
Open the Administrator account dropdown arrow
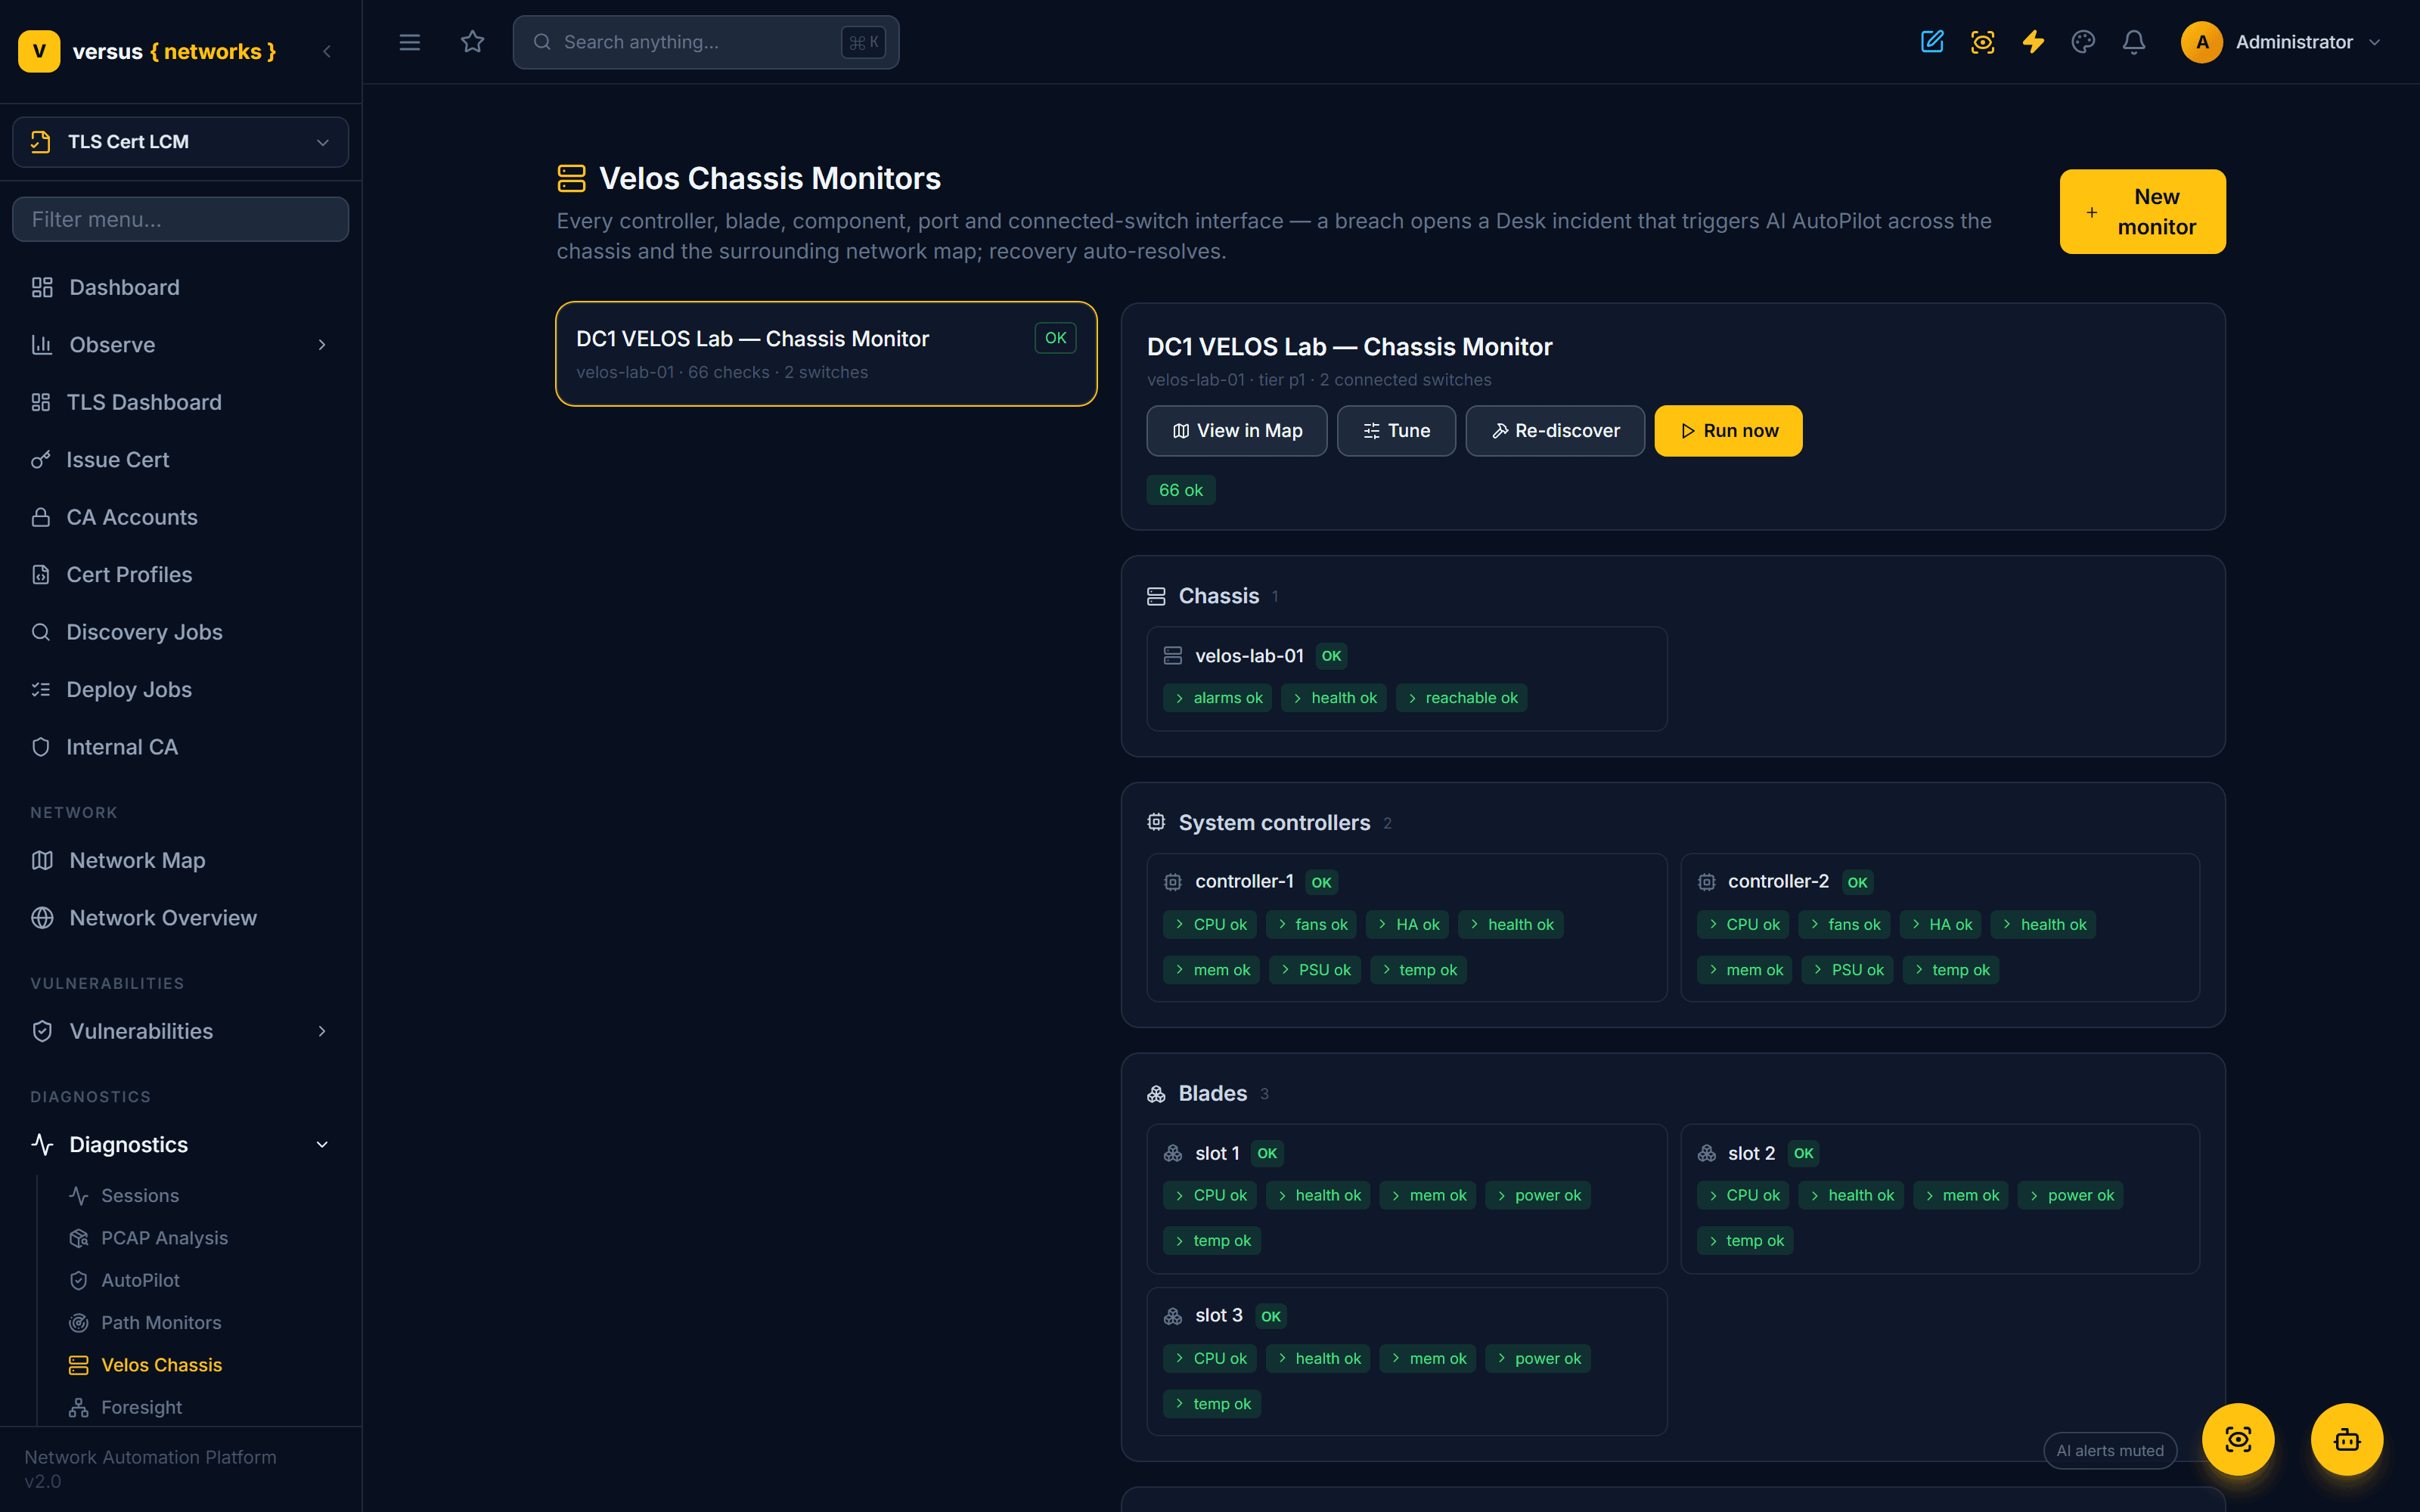coord(2375,42)
